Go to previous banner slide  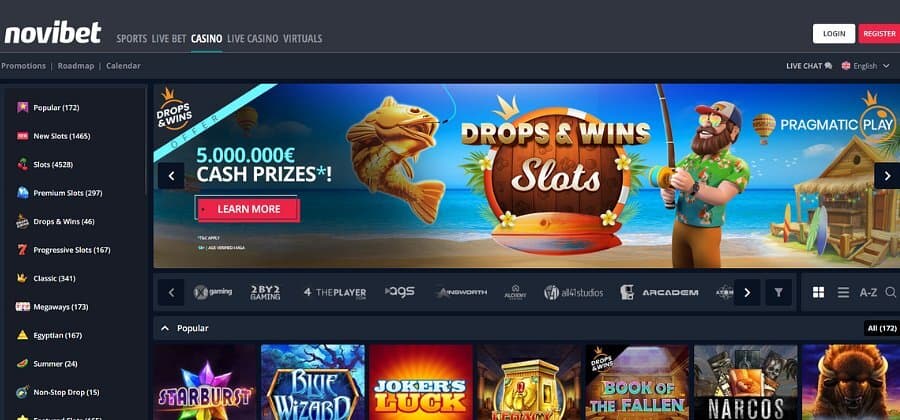(171, 176)
